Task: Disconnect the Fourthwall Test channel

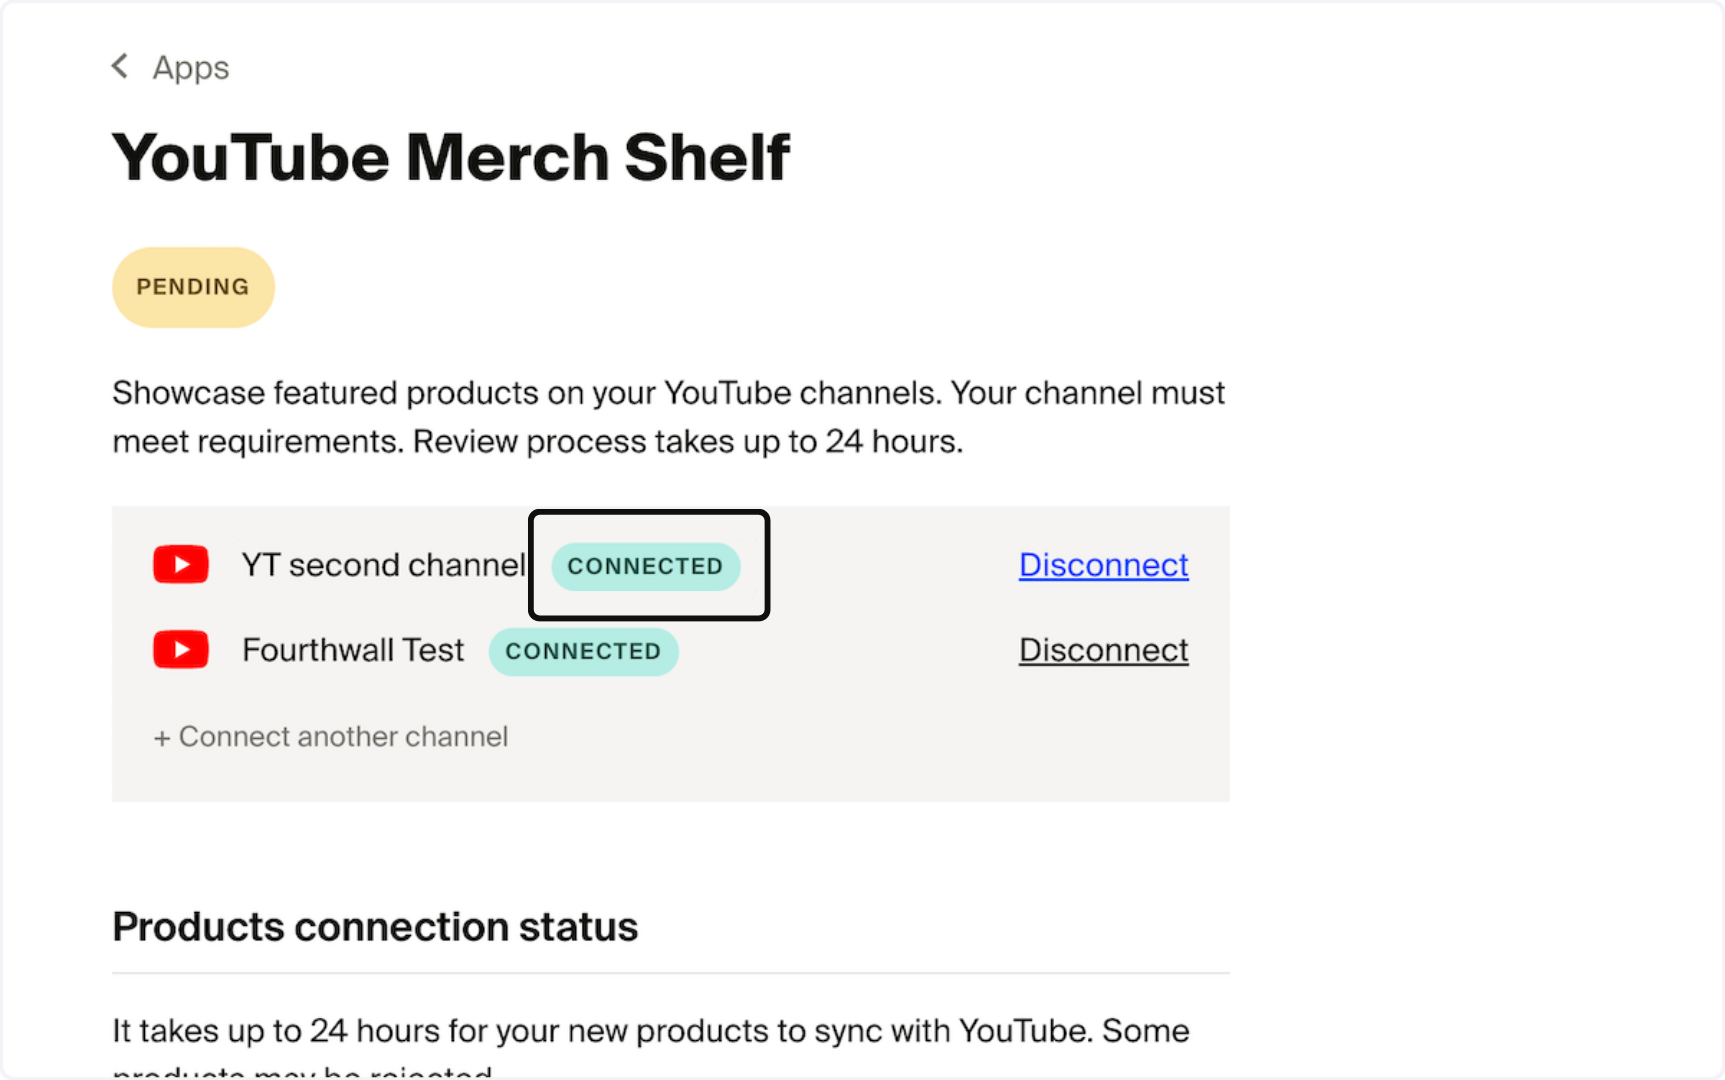Action: pos(1103,649)
